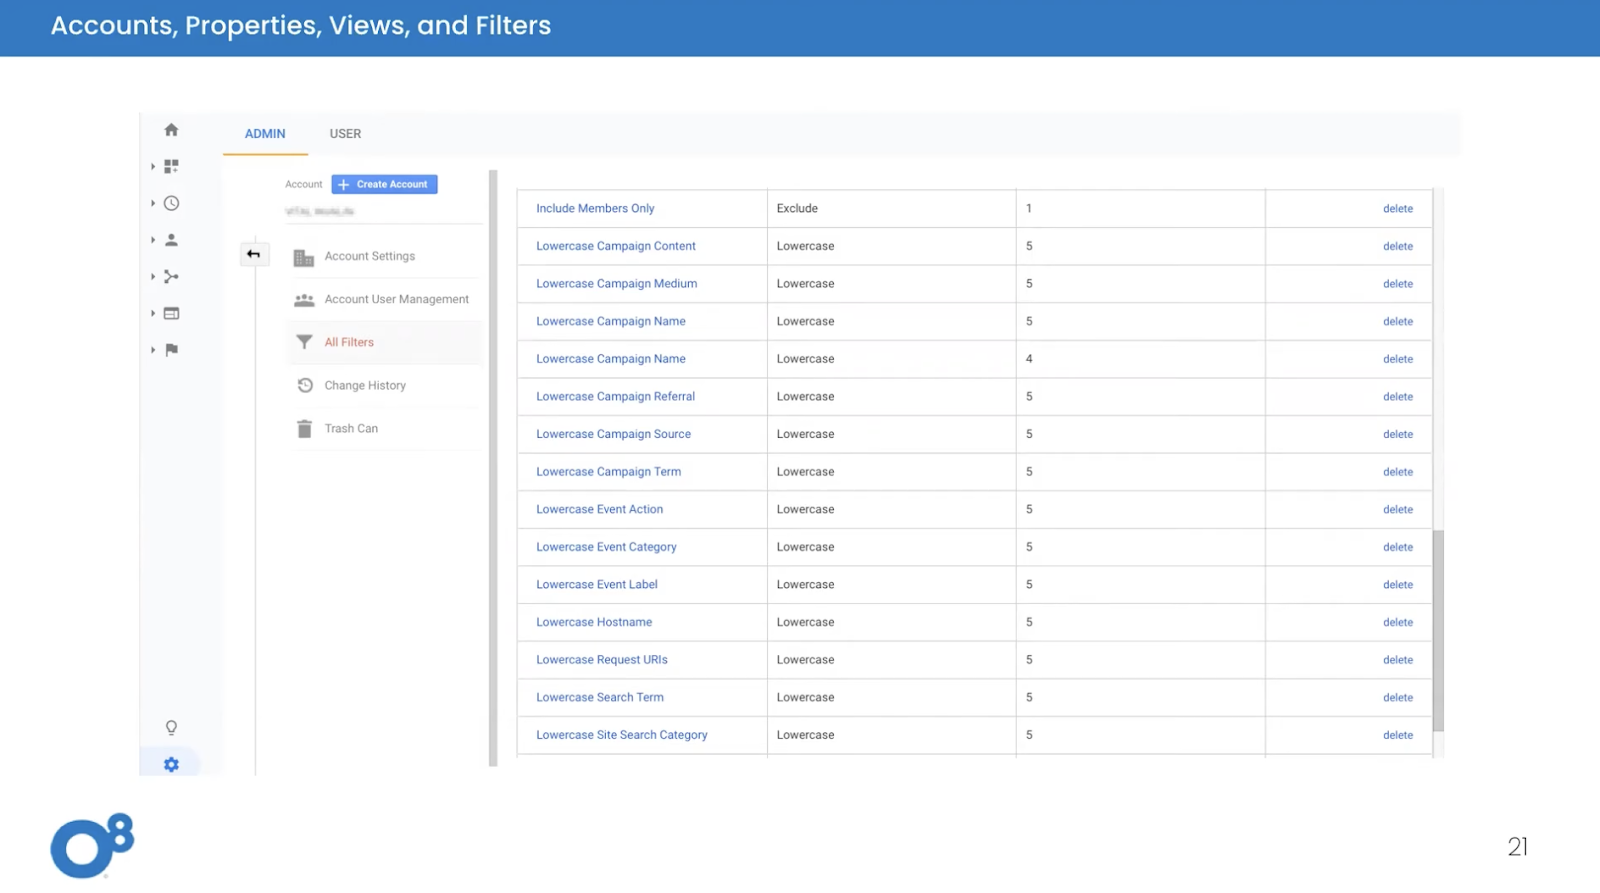Screen dimensions: 1600x893
Task: Click the account column vertical scrollbar
Action: point(493,468)
